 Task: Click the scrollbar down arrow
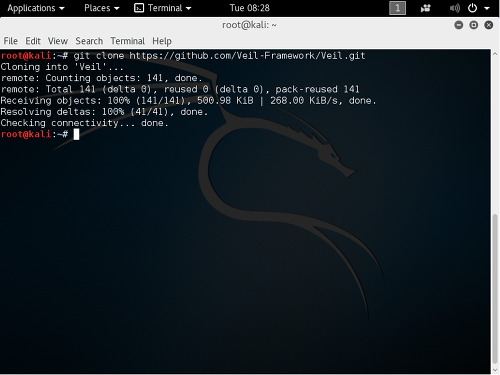click(495, 370)
